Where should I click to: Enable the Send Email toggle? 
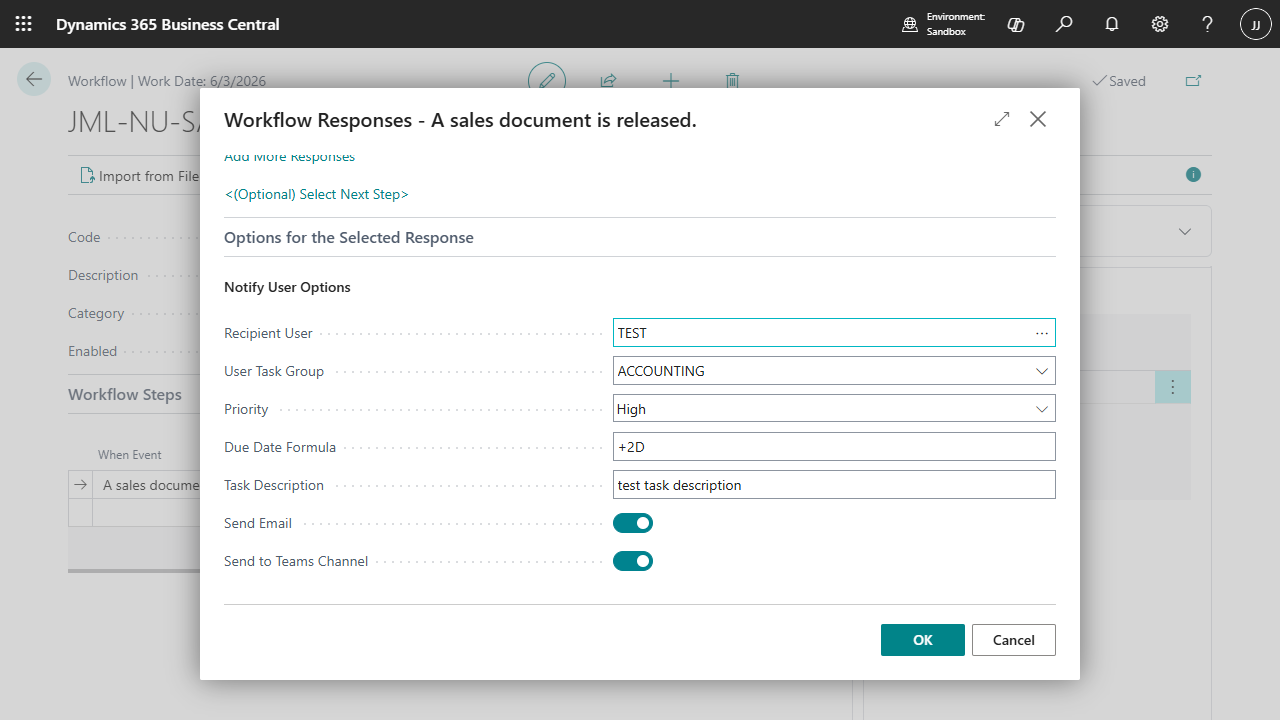(632, 522)
